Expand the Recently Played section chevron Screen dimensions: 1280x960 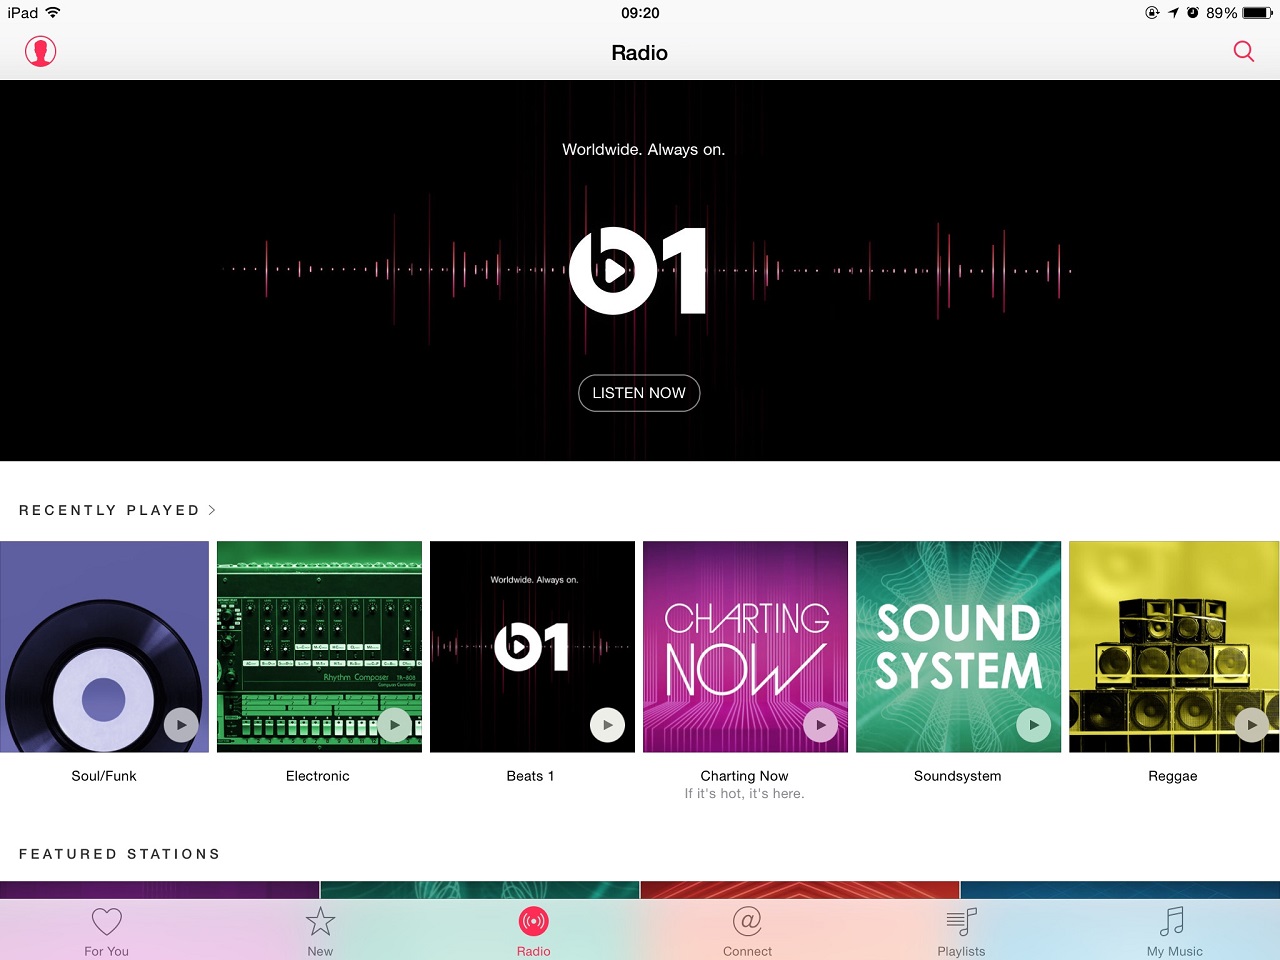click(212, 510)
